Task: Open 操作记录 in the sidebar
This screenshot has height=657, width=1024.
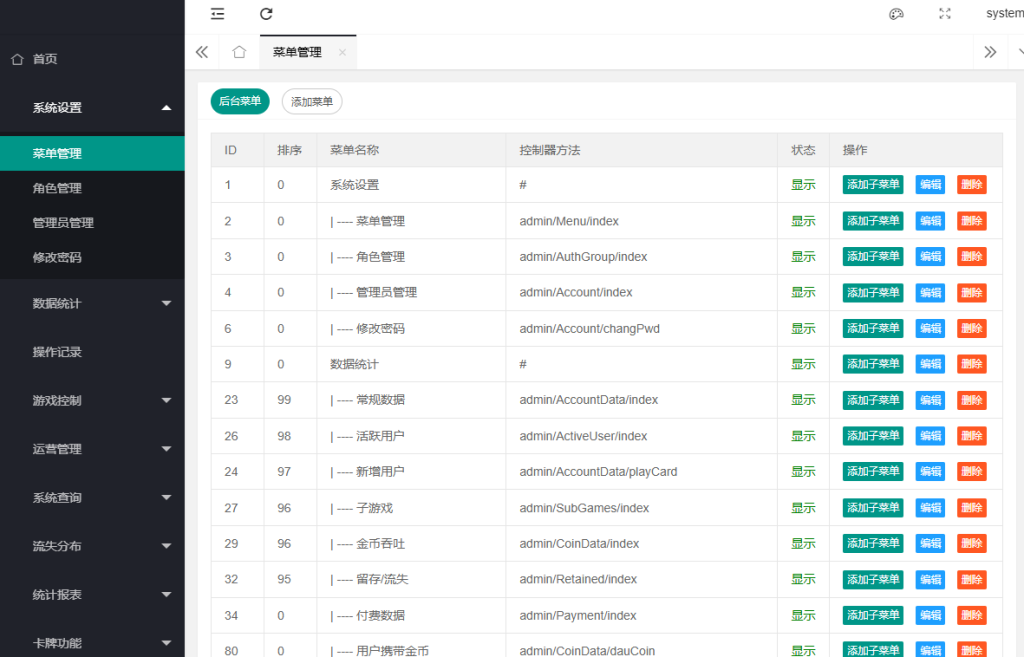Action: coord(92,352)
